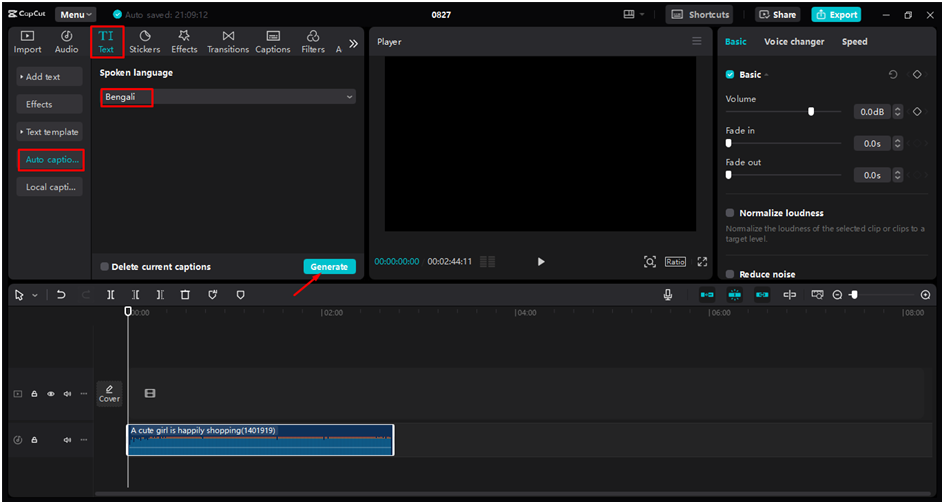Switch to the Stickers tab
944x504 pixels.
tap(144, 42)
